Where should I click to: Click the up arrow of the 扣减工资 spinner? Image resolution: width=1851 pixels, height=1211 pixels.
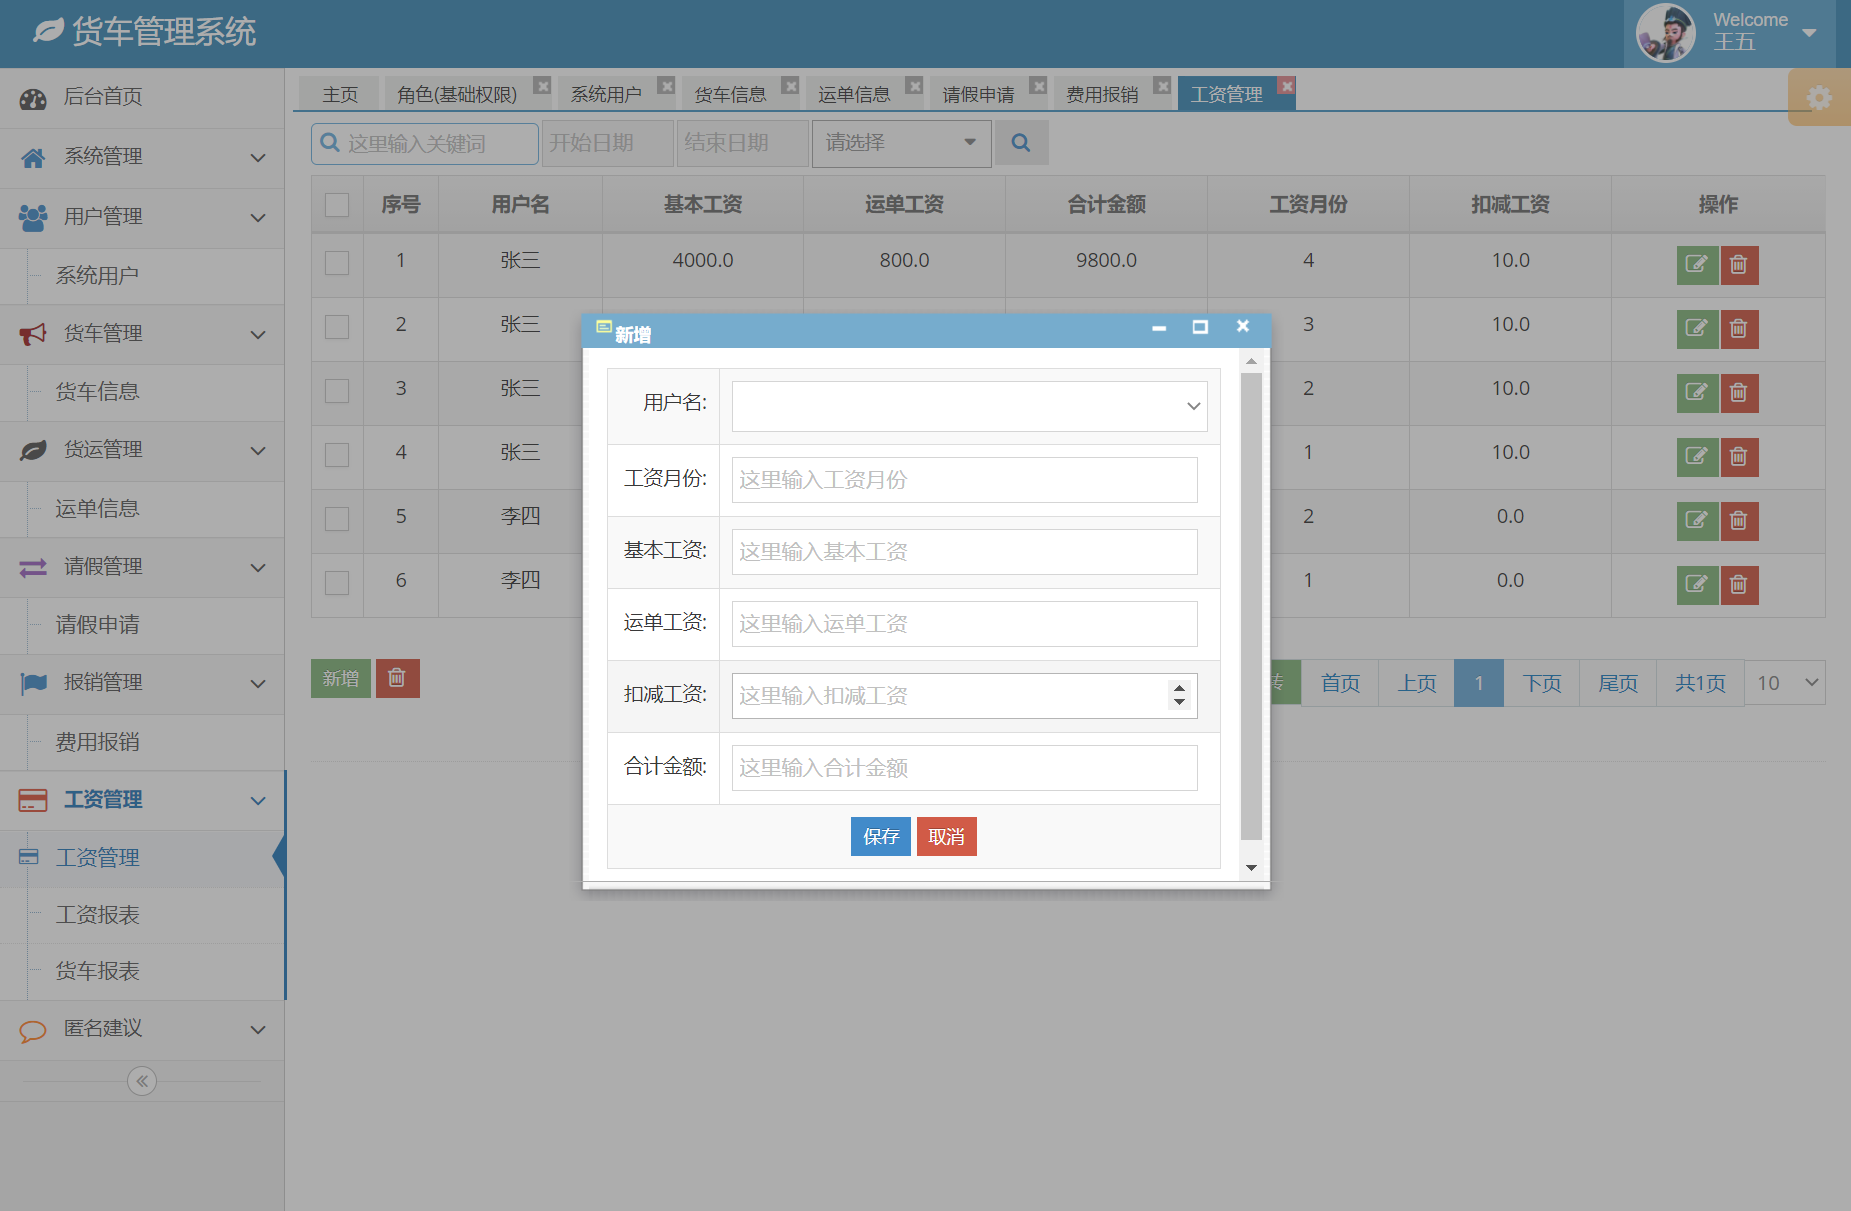(1179, 688)
